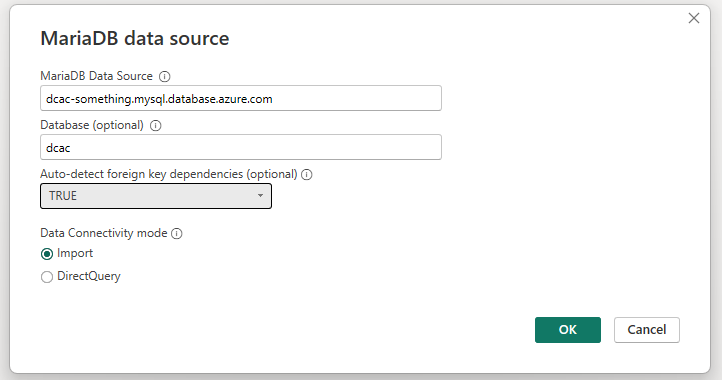Close the MariaDB data source dialog
The height and width of the screenshot is (380, 722).
[693, 18]
